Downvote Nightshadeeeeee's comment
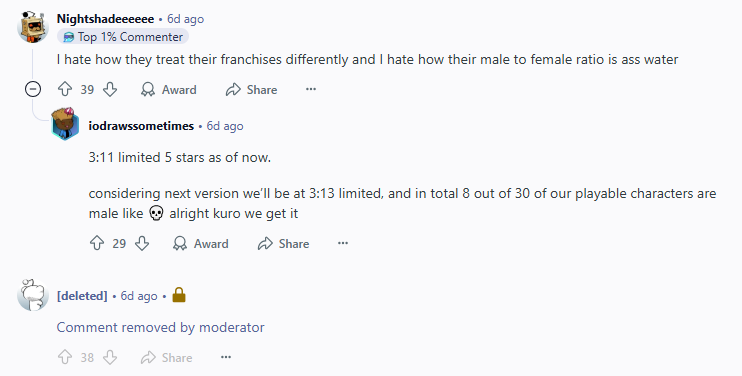This screenshot has width=742, height=376. (110, 89)
